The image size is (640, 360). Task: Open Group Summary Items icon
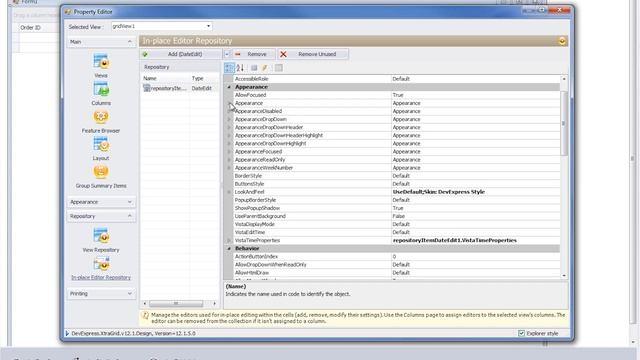[101, 172]
